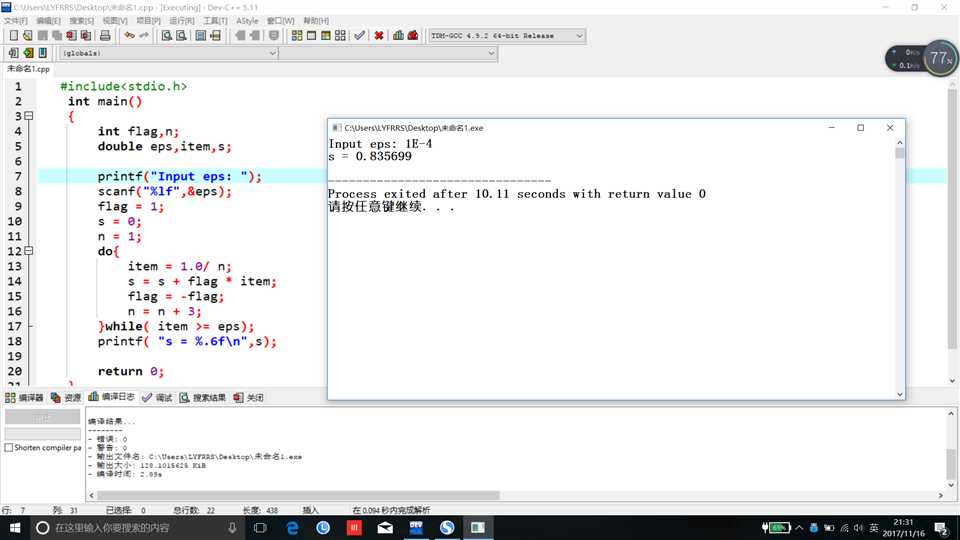The image size is (960, 540).
Task: Collapse the do-loop fold at line 12
Action: click(29, 251)
